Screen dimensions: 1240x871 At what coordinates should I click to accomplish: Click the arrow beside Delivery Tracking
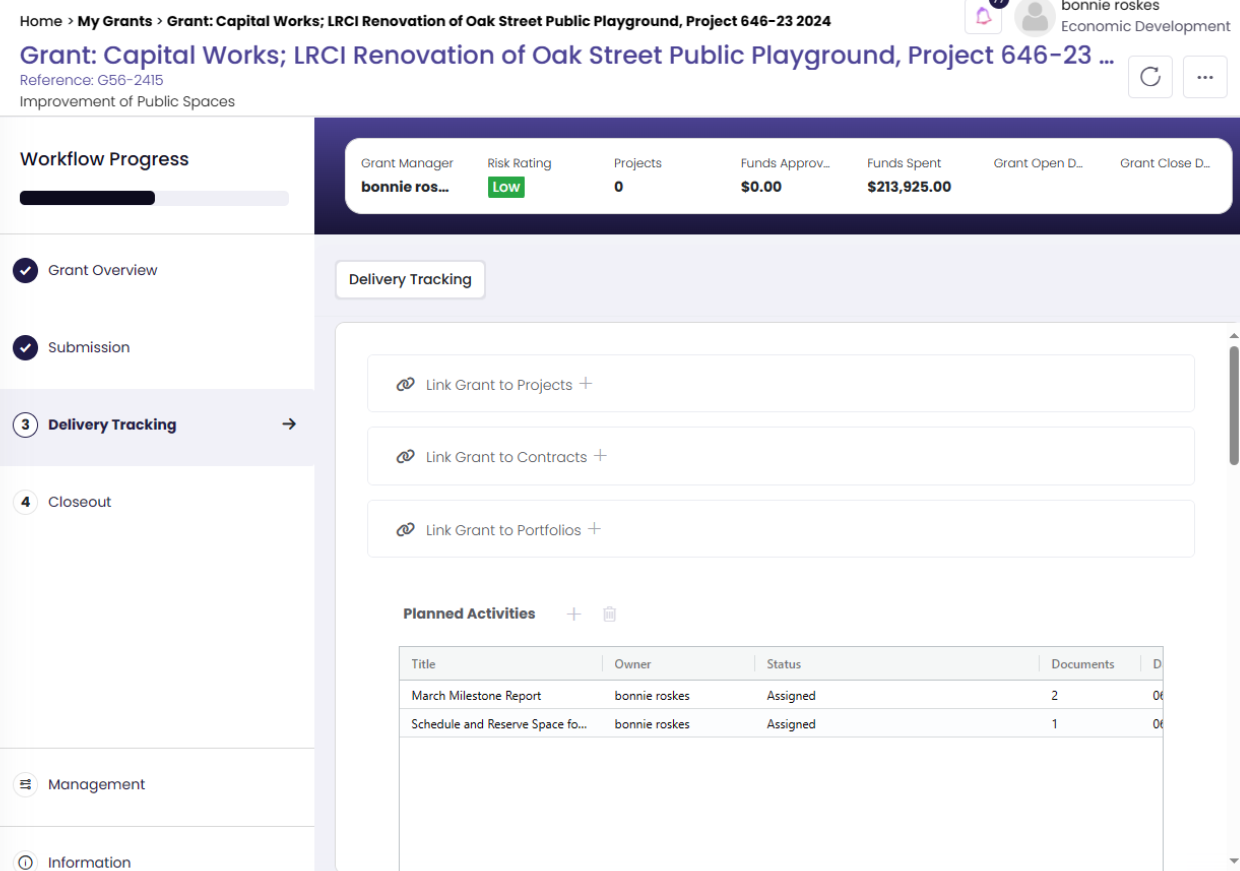[289, 424]
